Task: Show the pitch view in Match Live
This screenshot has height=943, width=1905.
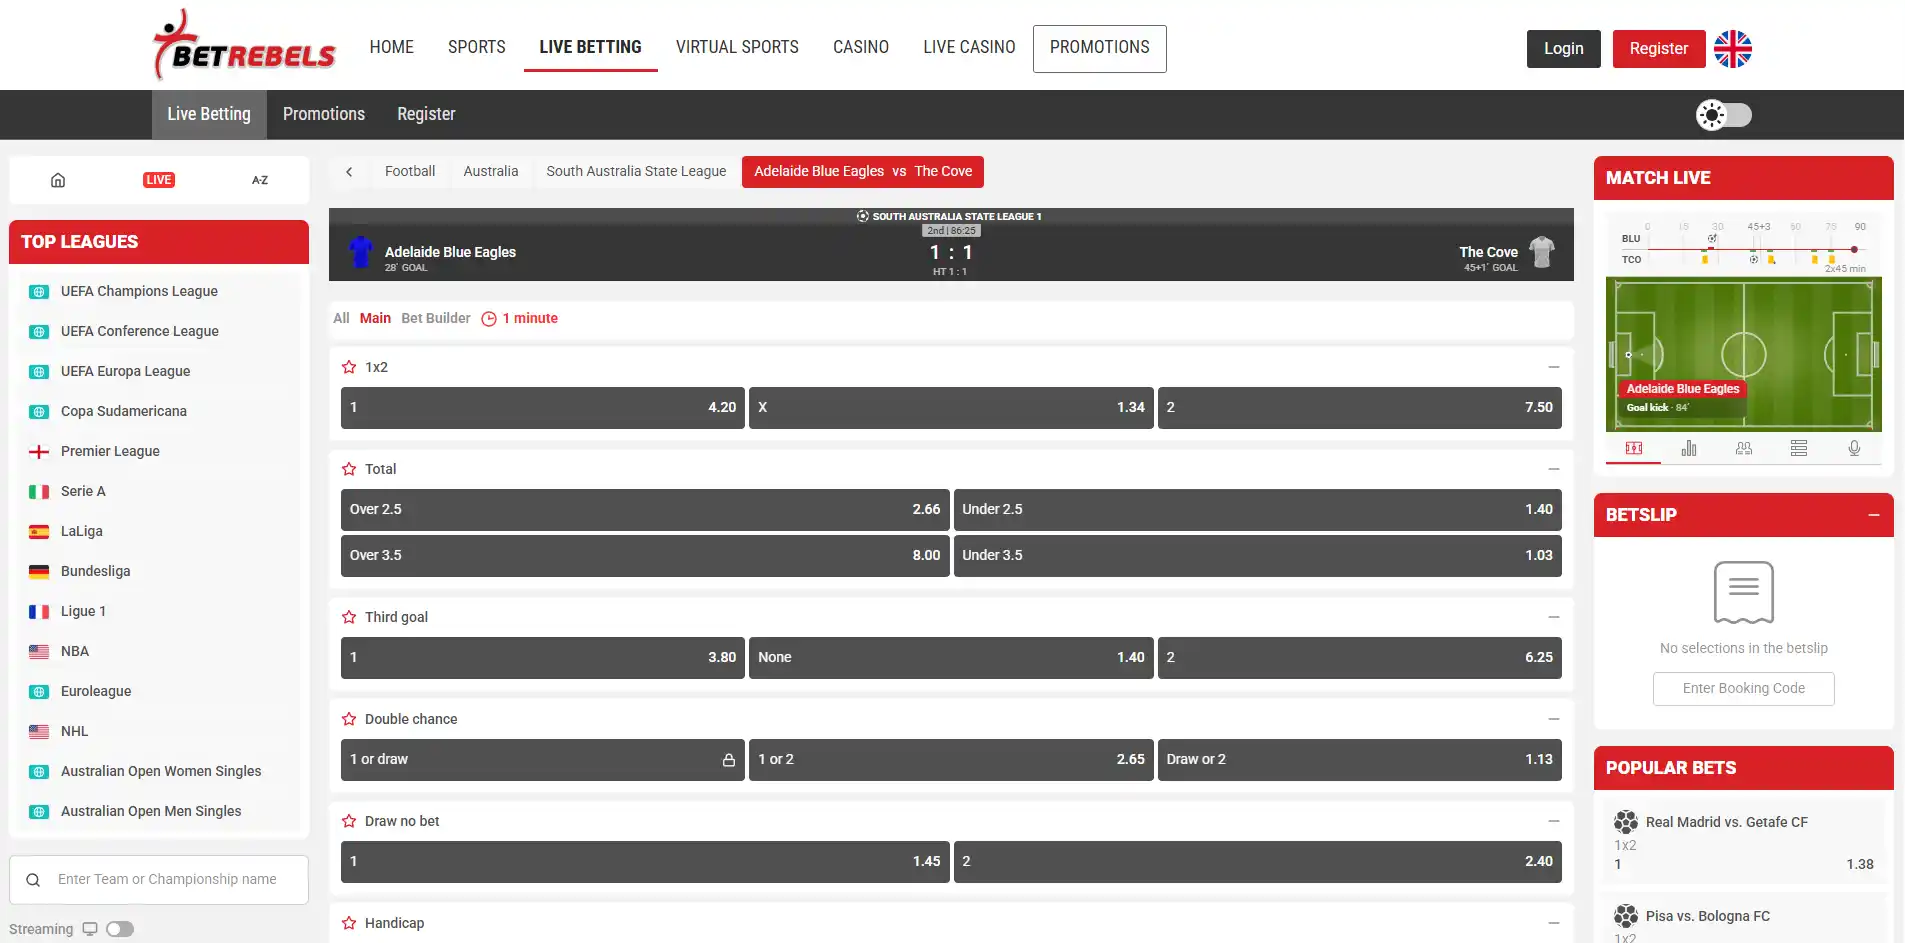Action: pyautogui.click(x=1634, y=448)
